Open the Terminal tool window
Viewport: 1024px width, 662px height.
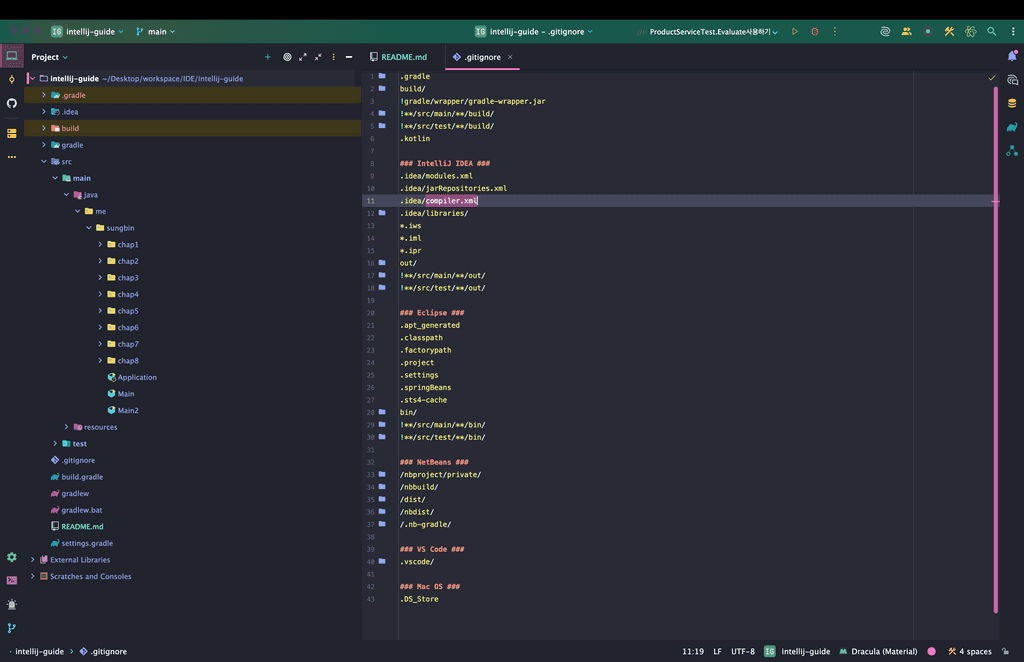12,580
